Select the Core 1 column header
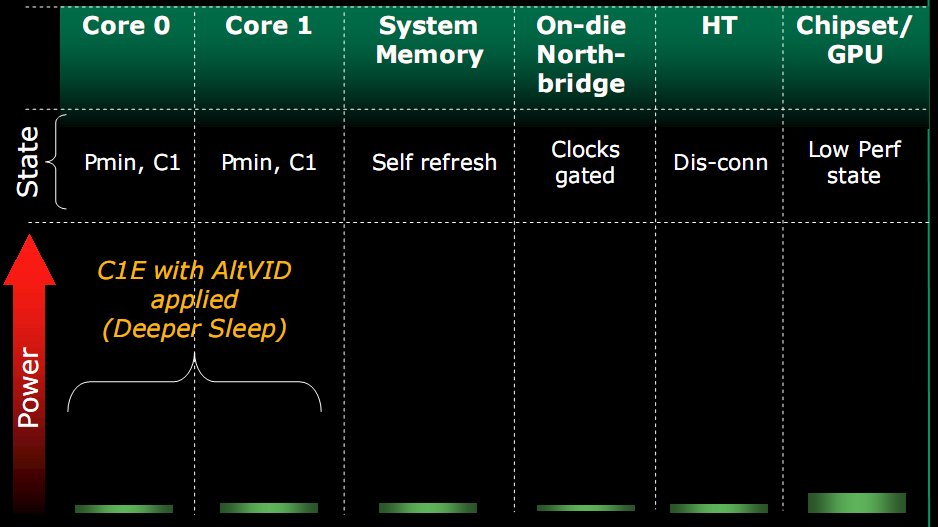 pyautogui.click(x=269, y=26)
